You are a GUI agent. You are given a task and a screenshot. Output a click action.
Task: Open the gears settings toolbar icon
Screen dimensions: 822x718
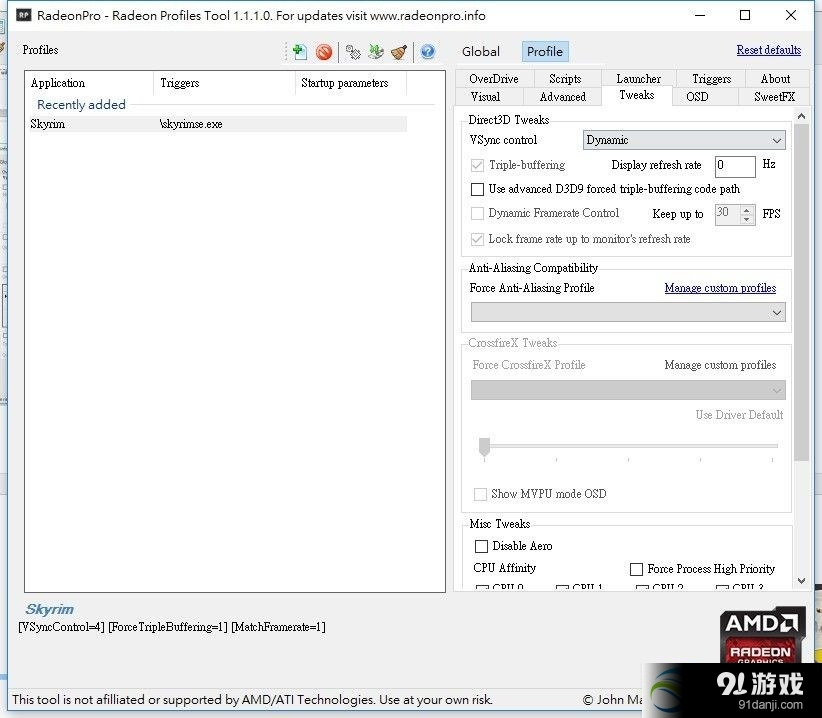353,52
